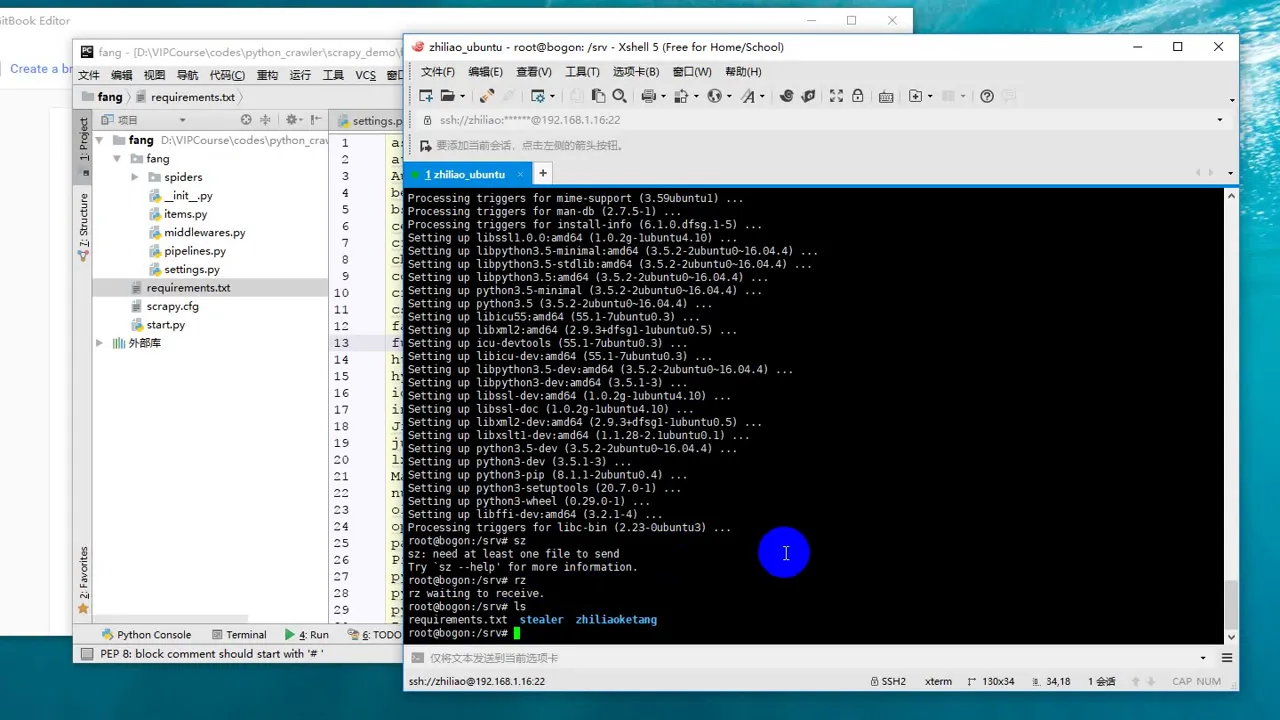Click PyCharm project panel settings gear

(x=291, y=120)
